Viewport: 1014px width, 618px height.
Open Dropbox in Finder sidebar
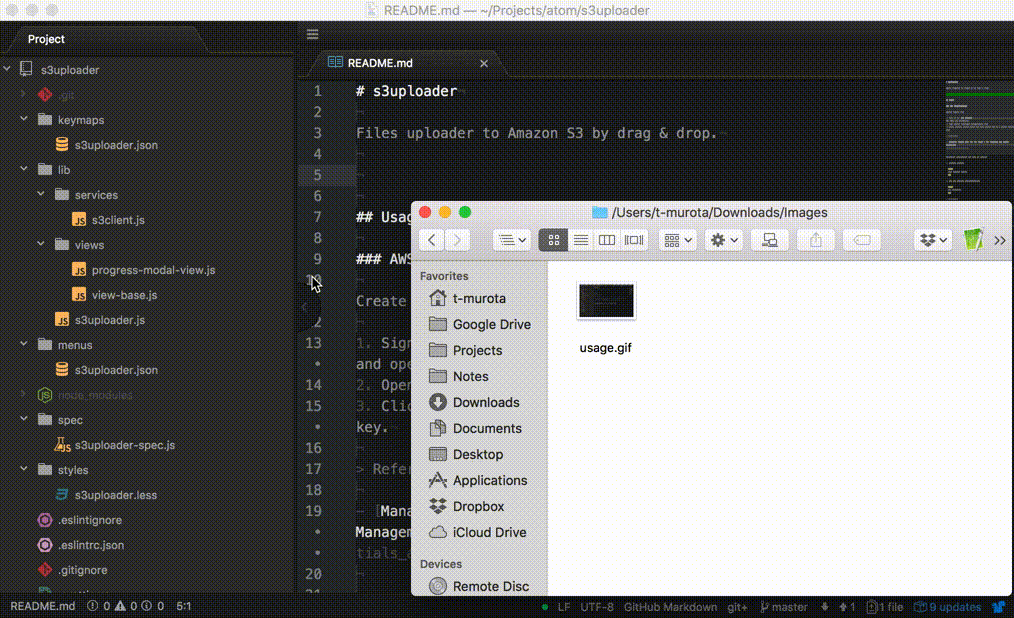[479, 506]
